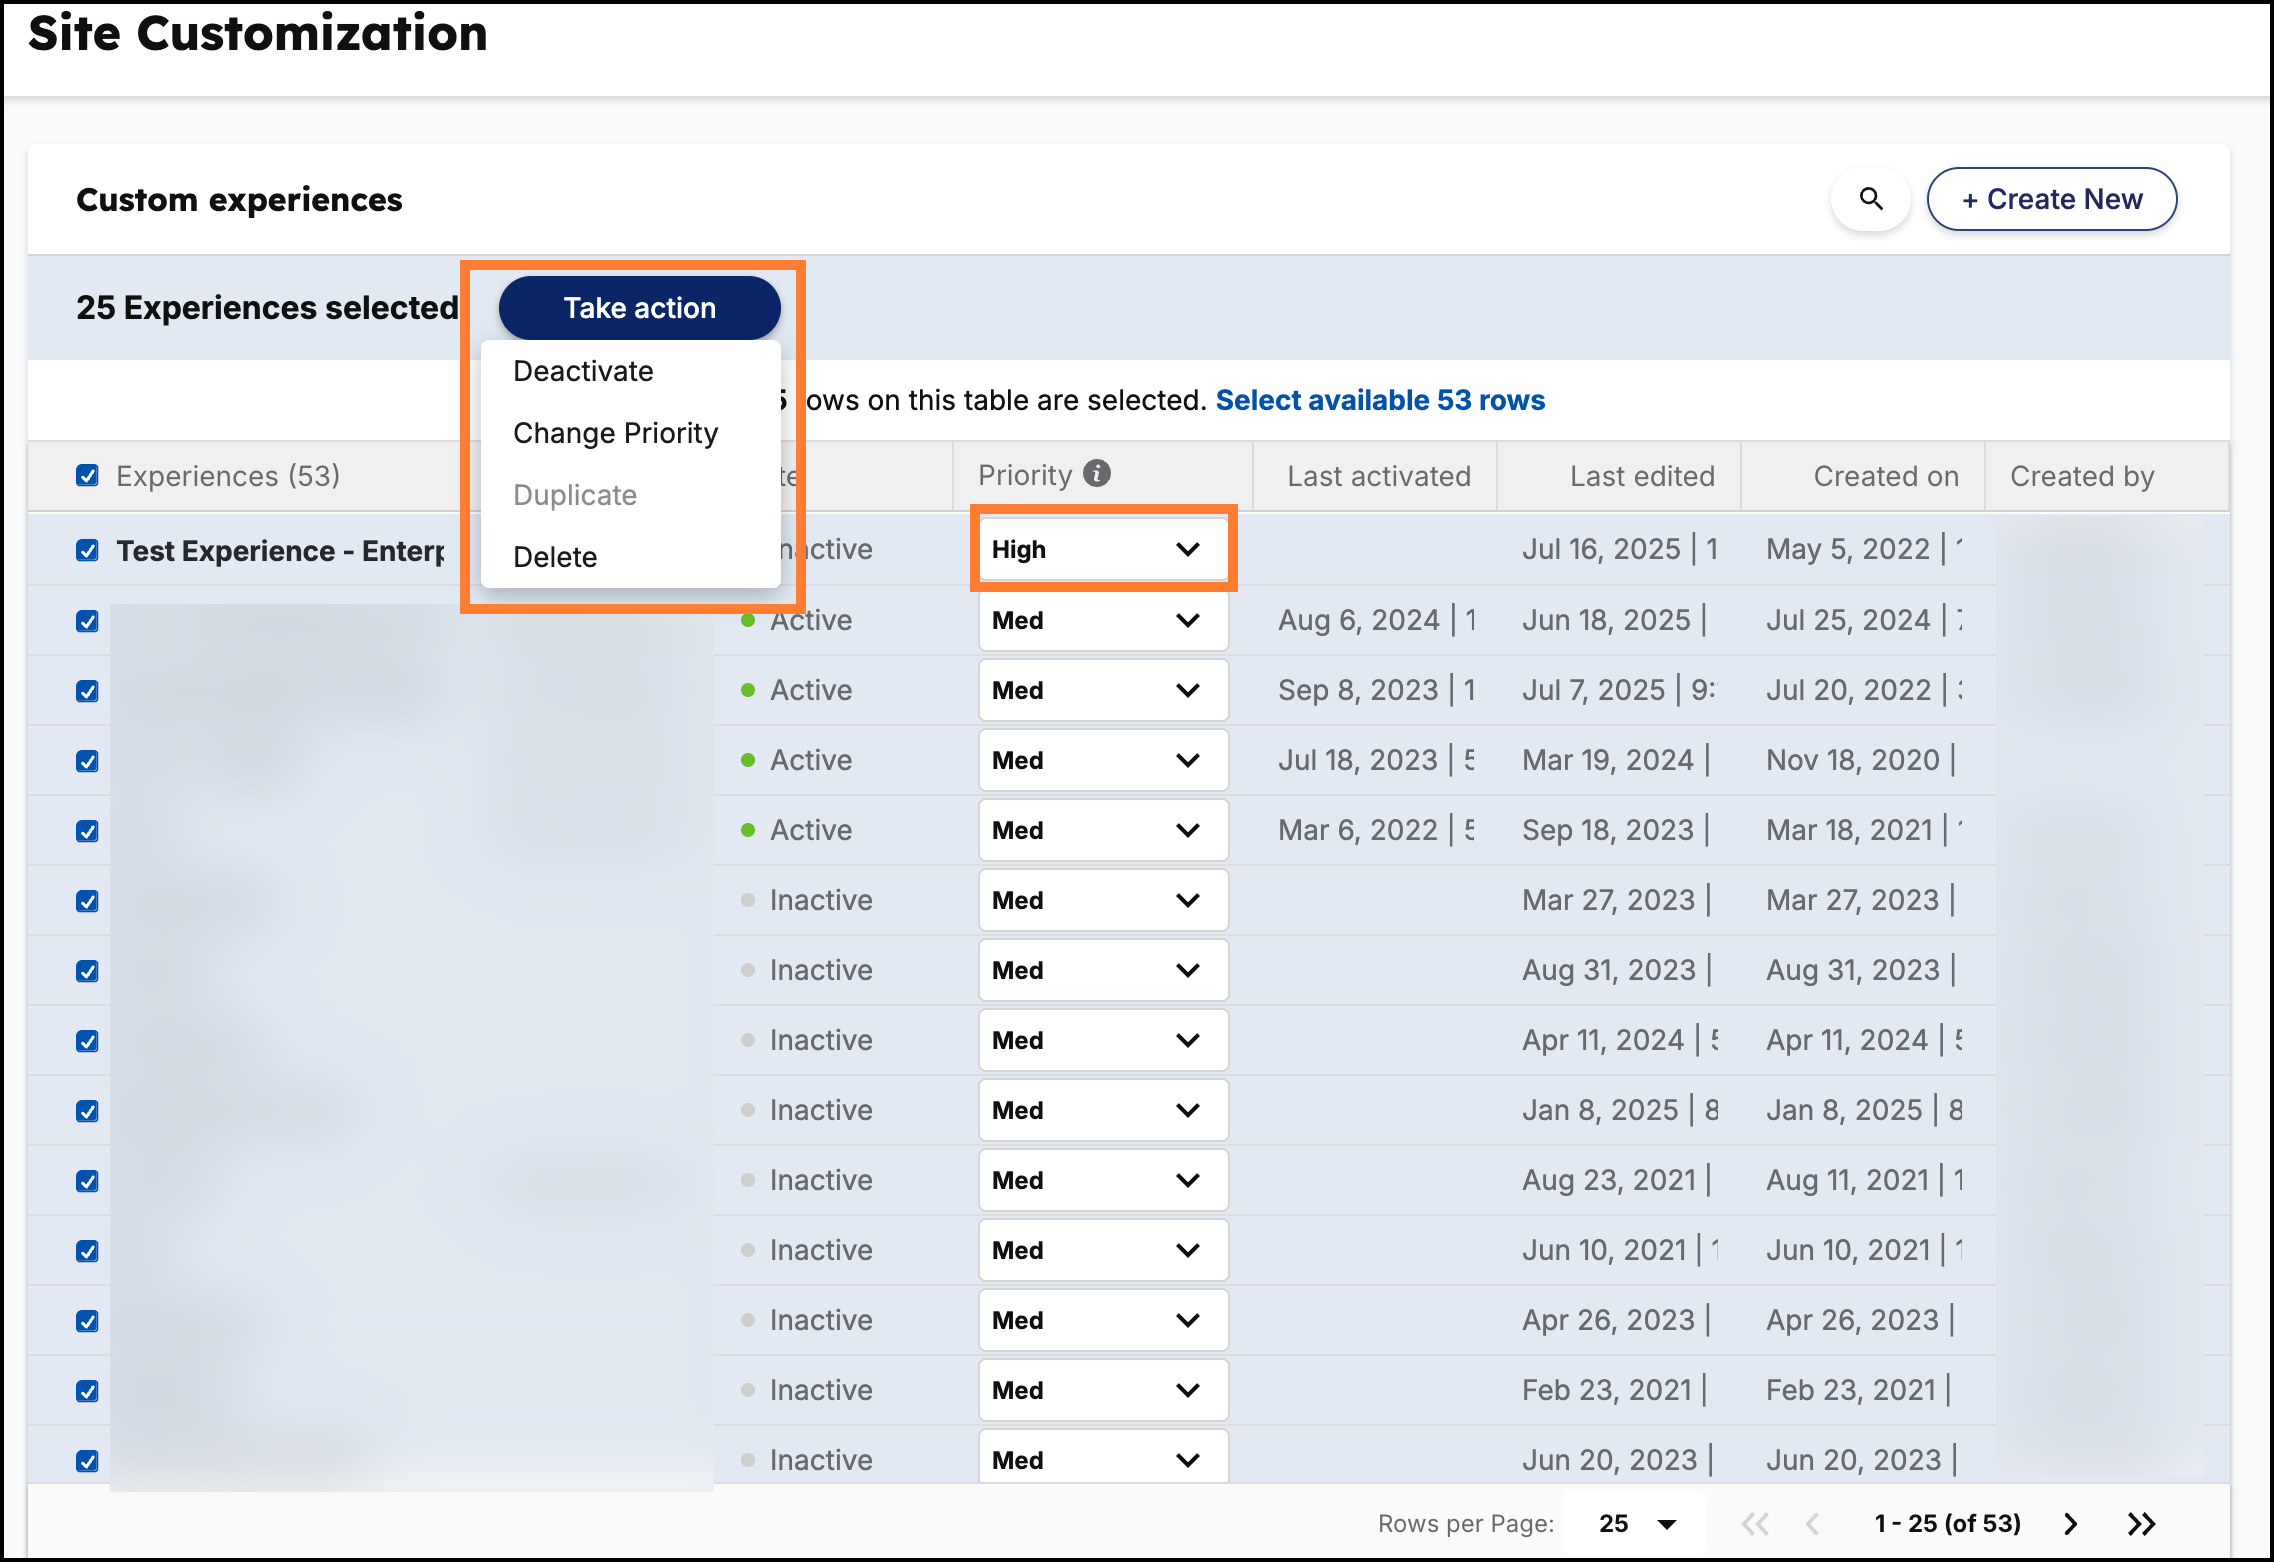Click the first page double arrow
The image size is (2274, 1562).
[1755, 1523]
